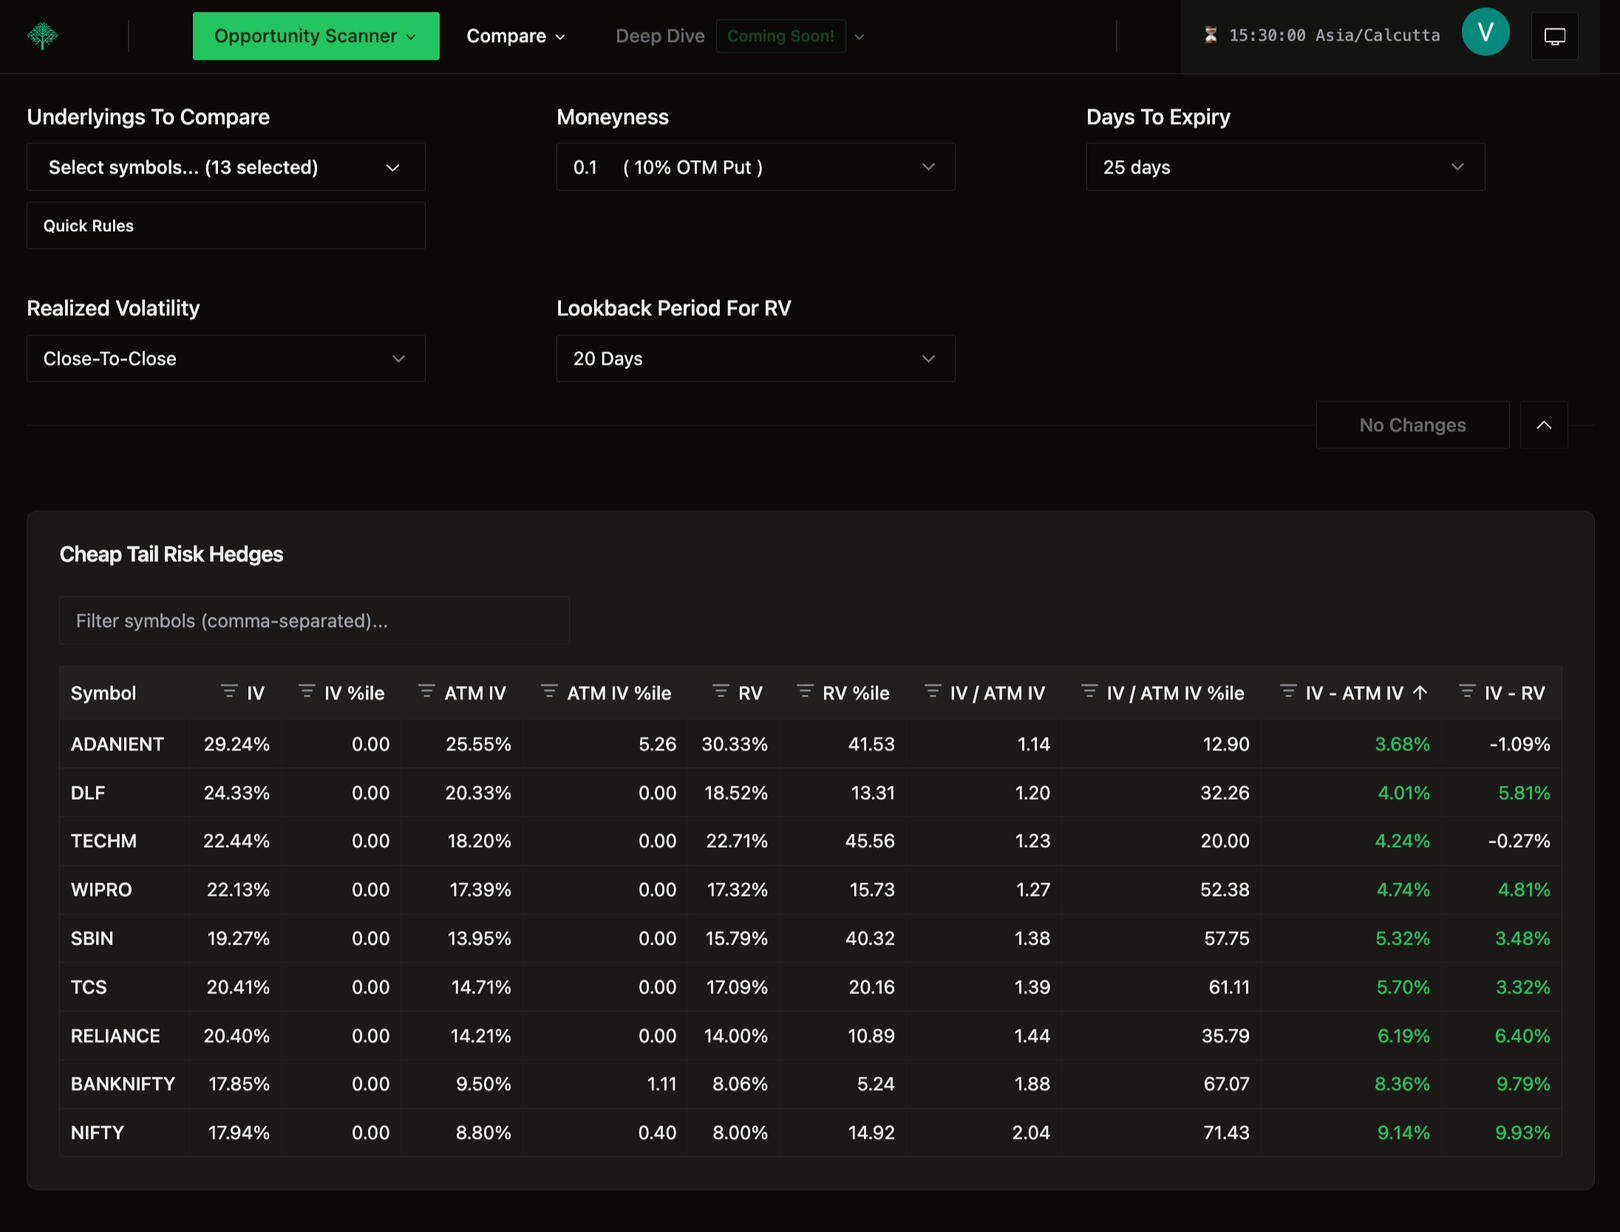Expand the Days To Expiry dropdown
This screenshot has height=1232, width=1620.
click(1284, 167)
